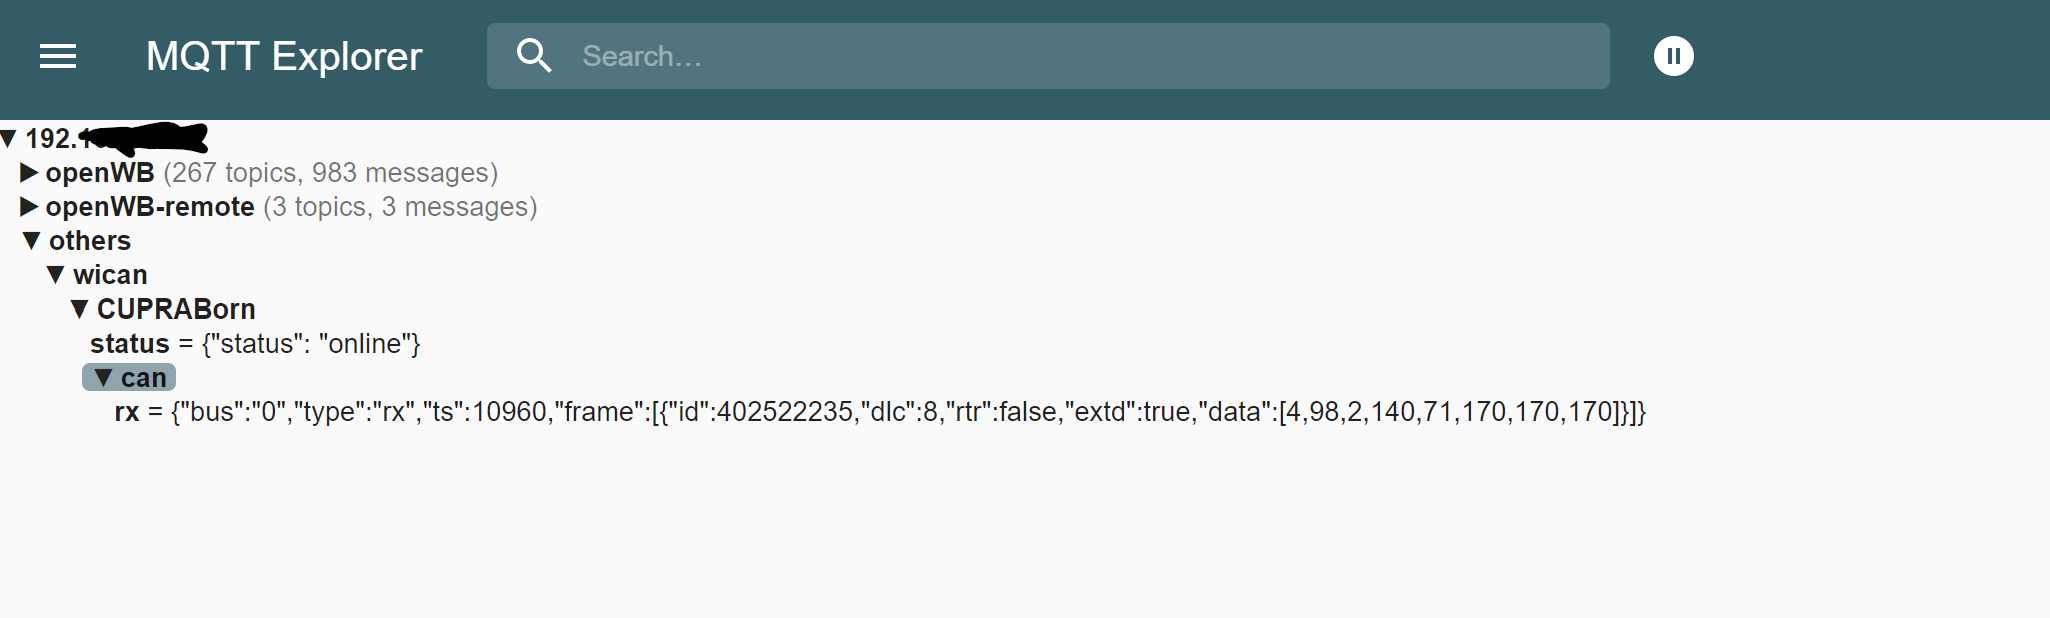
Task: Click the search magnifier icon
Action: 534,56
